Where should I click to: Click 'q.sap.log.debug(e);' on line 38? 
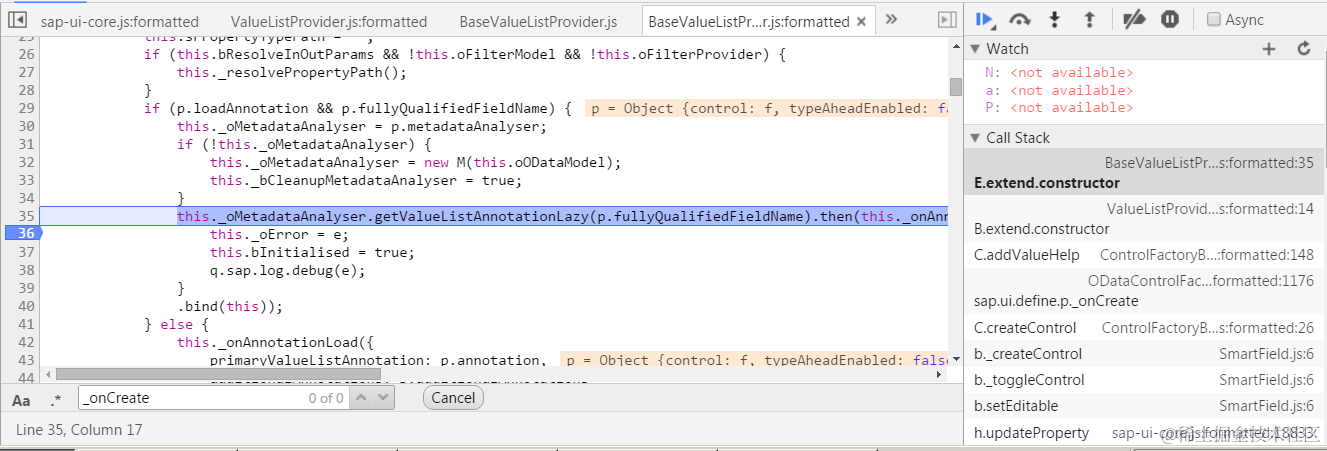(288, 270)
